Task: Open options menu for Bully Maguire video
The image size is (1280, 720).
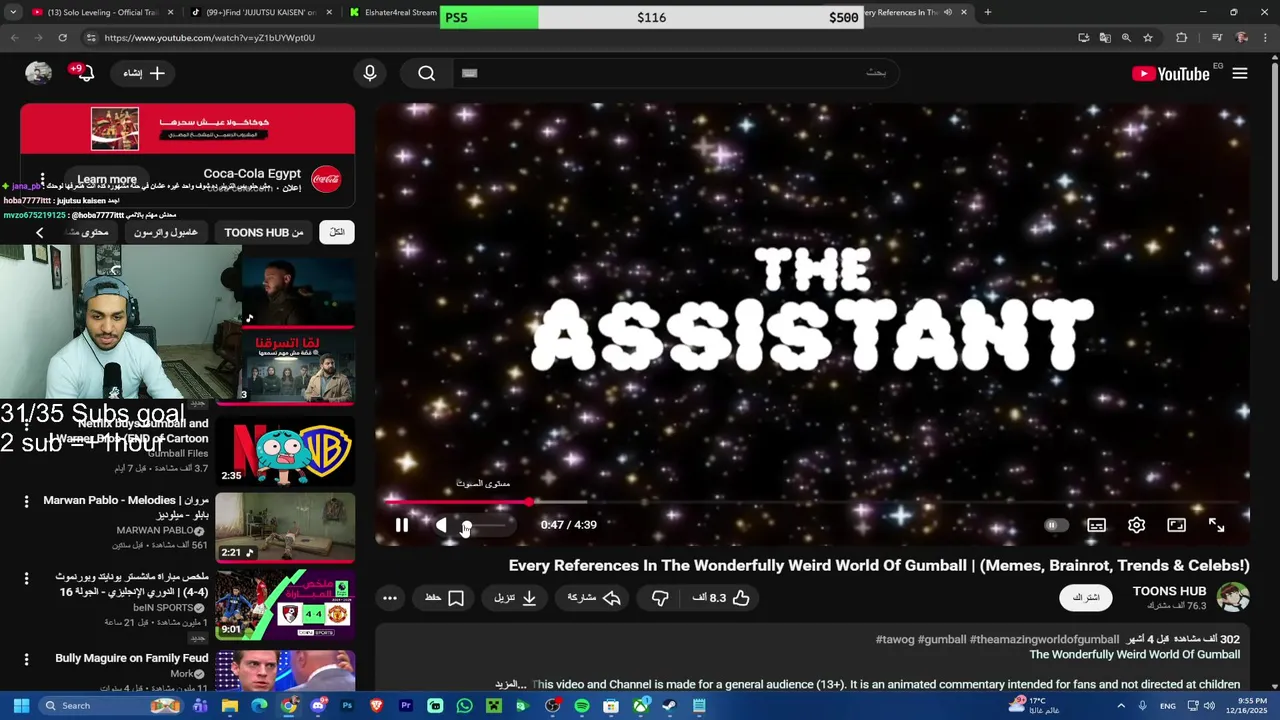Action: pyautogui.click(x=27, y=659)
